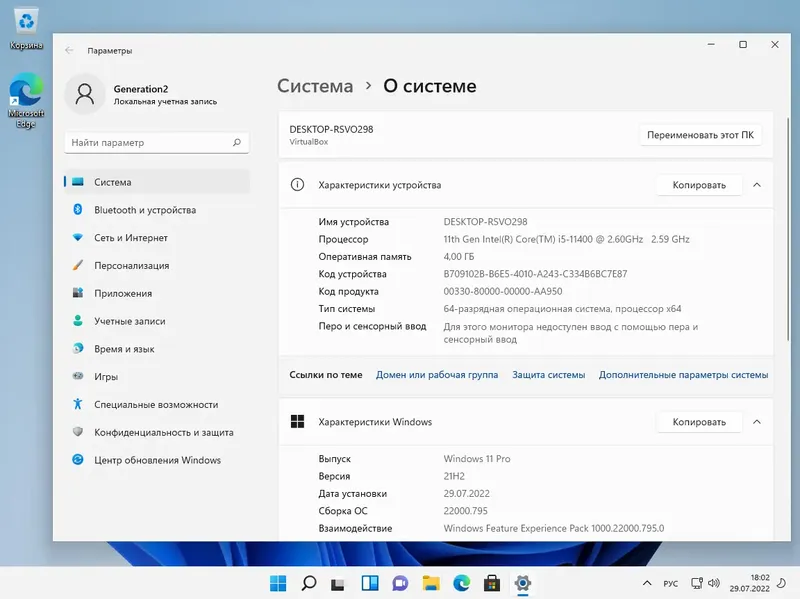Click Система in the page breadcrumb
Screen dimensions: 800x599
314,87
